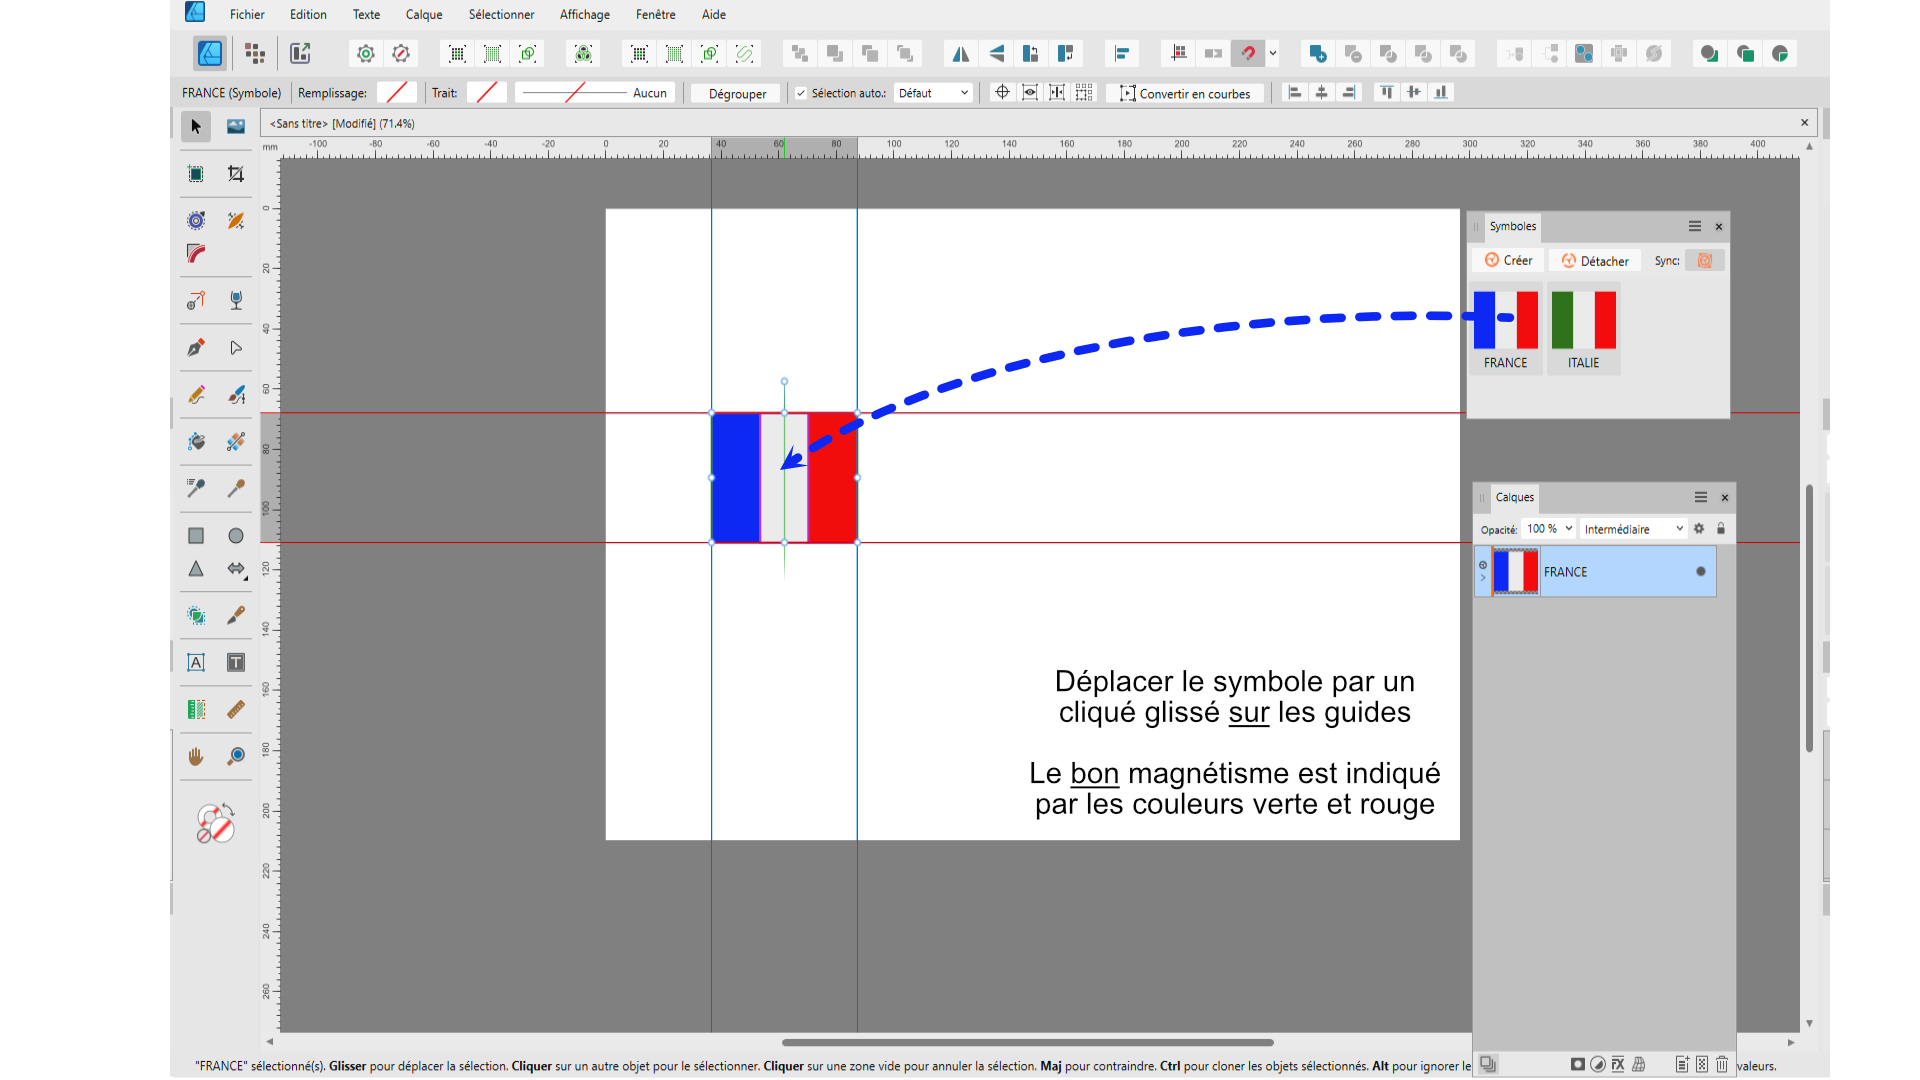Image resolution: width=1920 pixels, height=1080 pixels.
Task: Pick the Ellipse shape tool
Action: pyautogui.click(x=236, y=536)
